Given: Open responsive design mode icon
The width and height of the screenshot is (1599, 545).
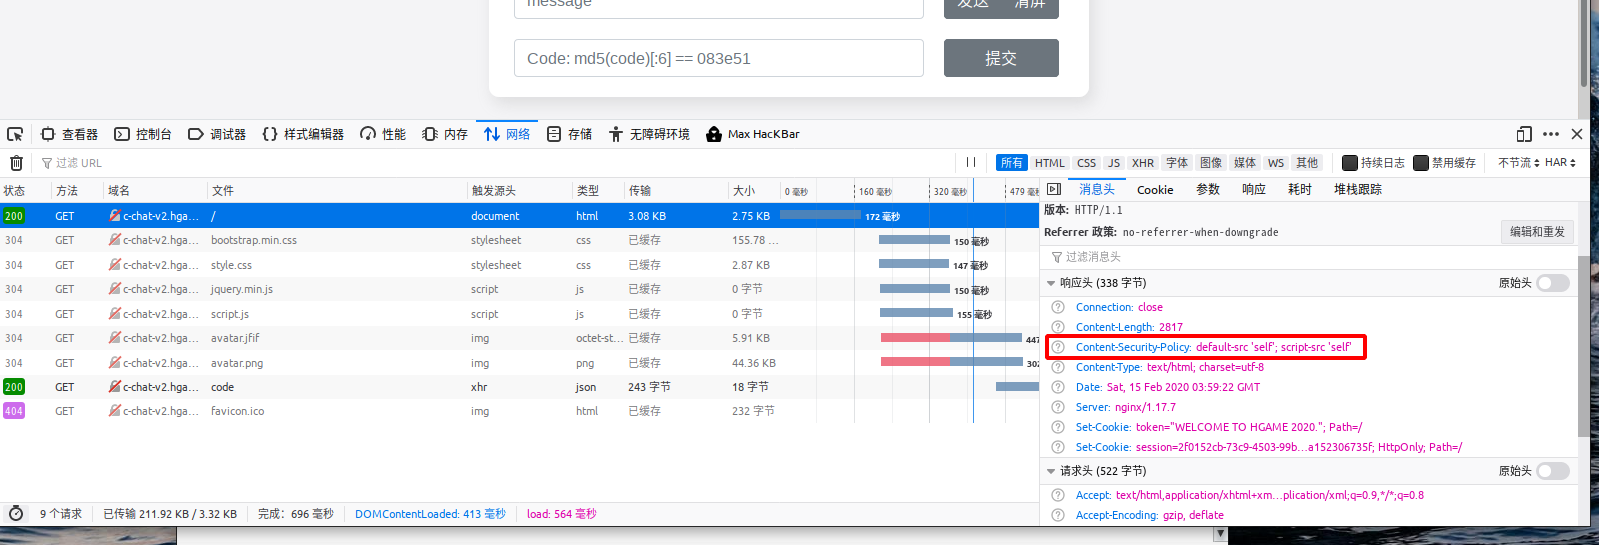Looking at the screenshot, I should tap(1524, 134).
